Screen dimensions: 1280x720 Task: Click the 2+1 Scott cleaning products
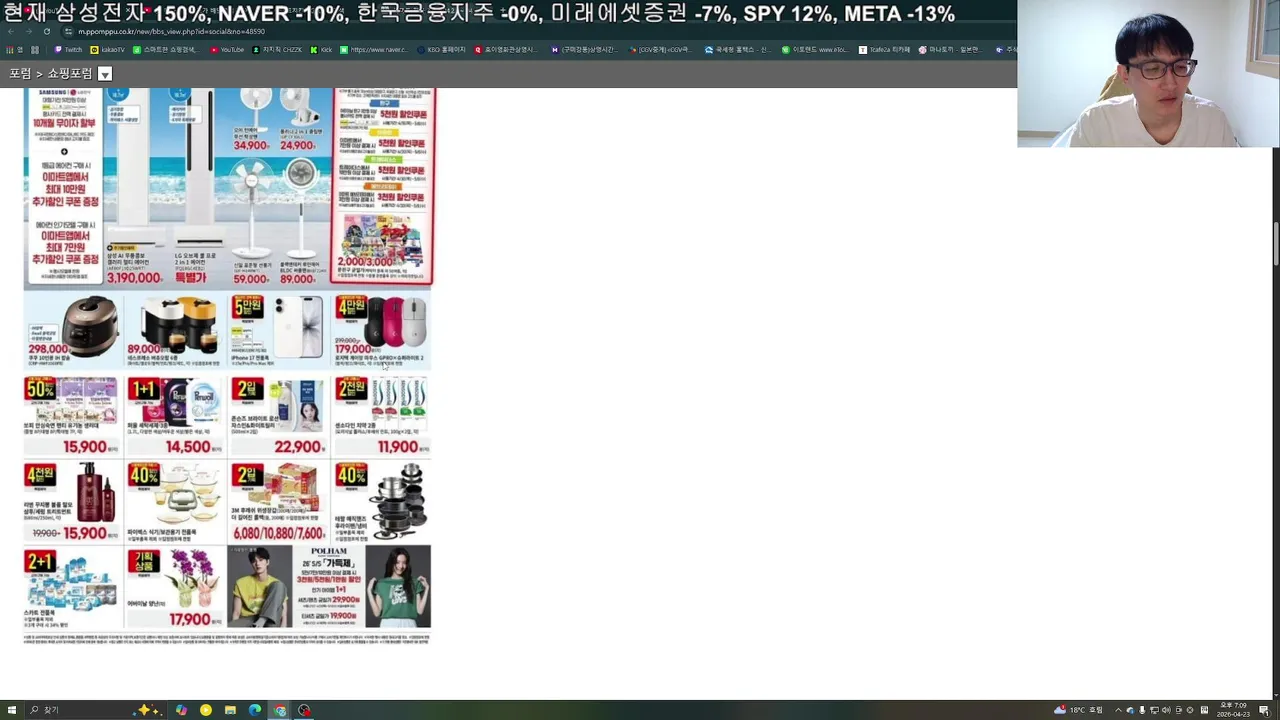click(x=73, y=587)
